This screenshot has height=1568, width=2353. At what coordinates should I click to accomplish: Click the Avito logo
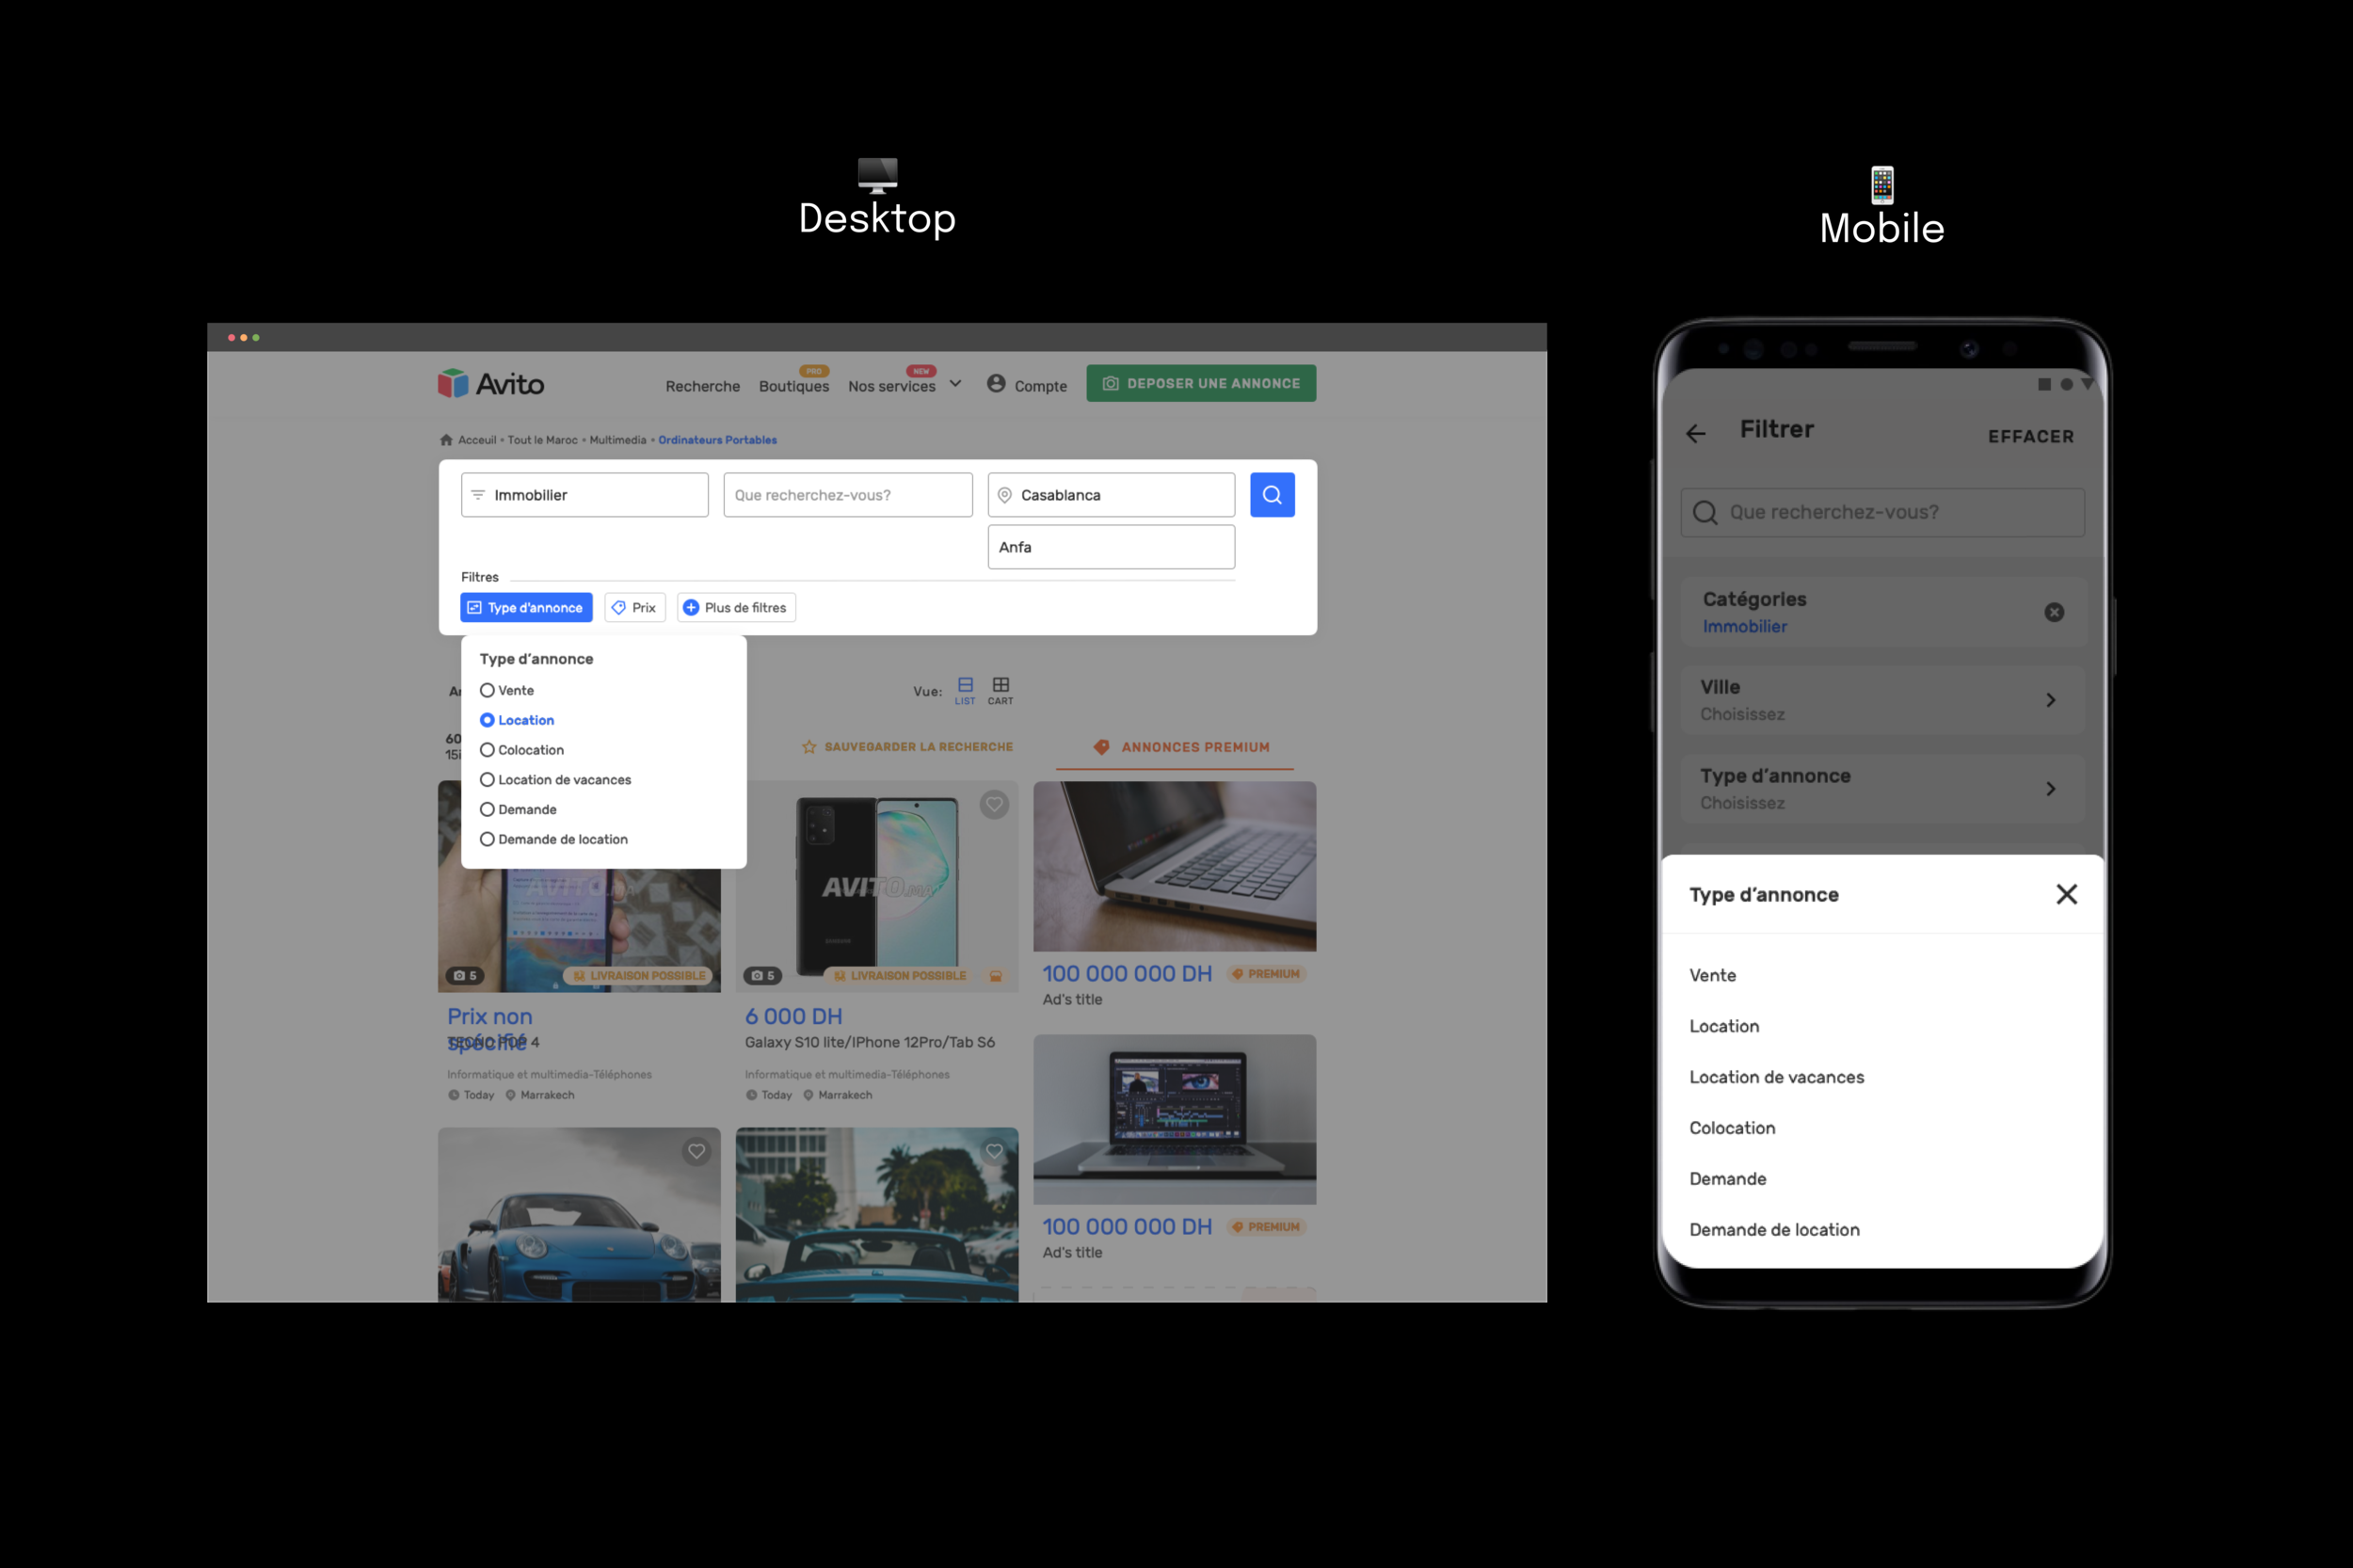coord(491,384)
